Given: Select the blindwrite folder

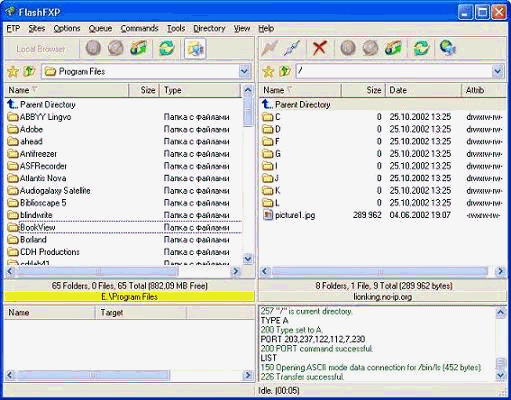Looking at the screenshot, I should point(30,215).
